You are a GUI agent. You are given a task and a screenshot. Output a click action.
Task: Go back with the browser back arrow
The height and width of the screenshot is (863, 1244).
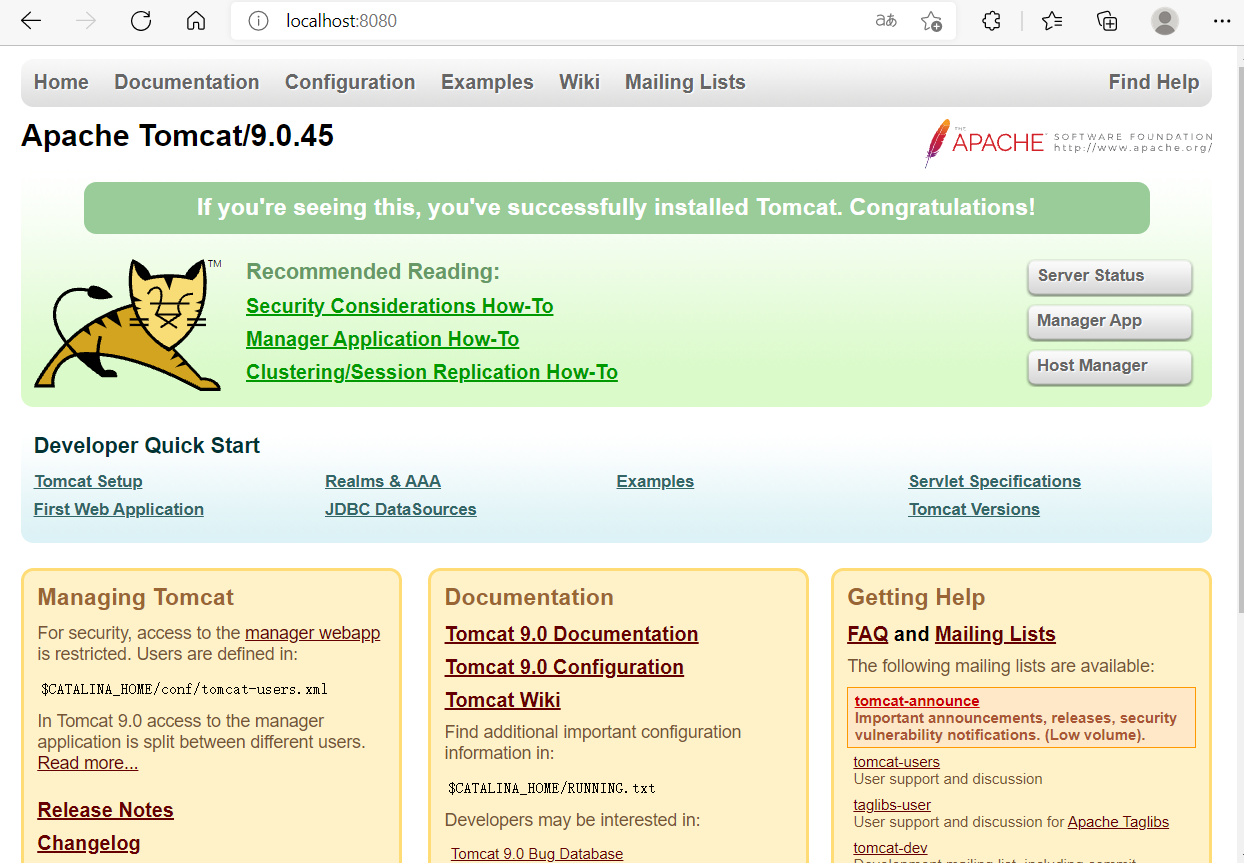(31, 21)
